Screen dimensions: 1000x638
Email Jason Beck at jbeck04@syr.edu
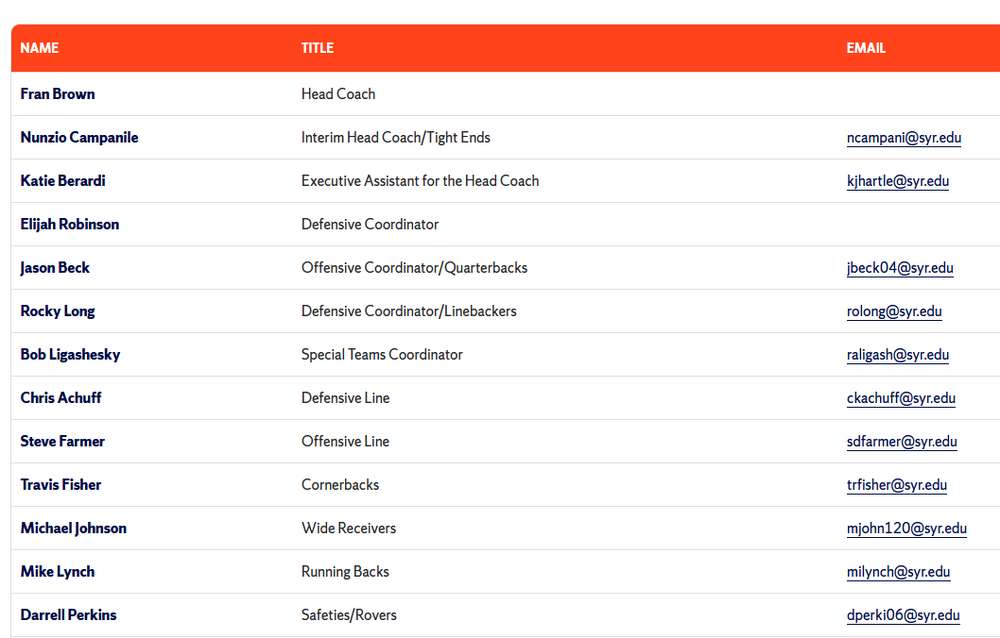pos(899,268)
